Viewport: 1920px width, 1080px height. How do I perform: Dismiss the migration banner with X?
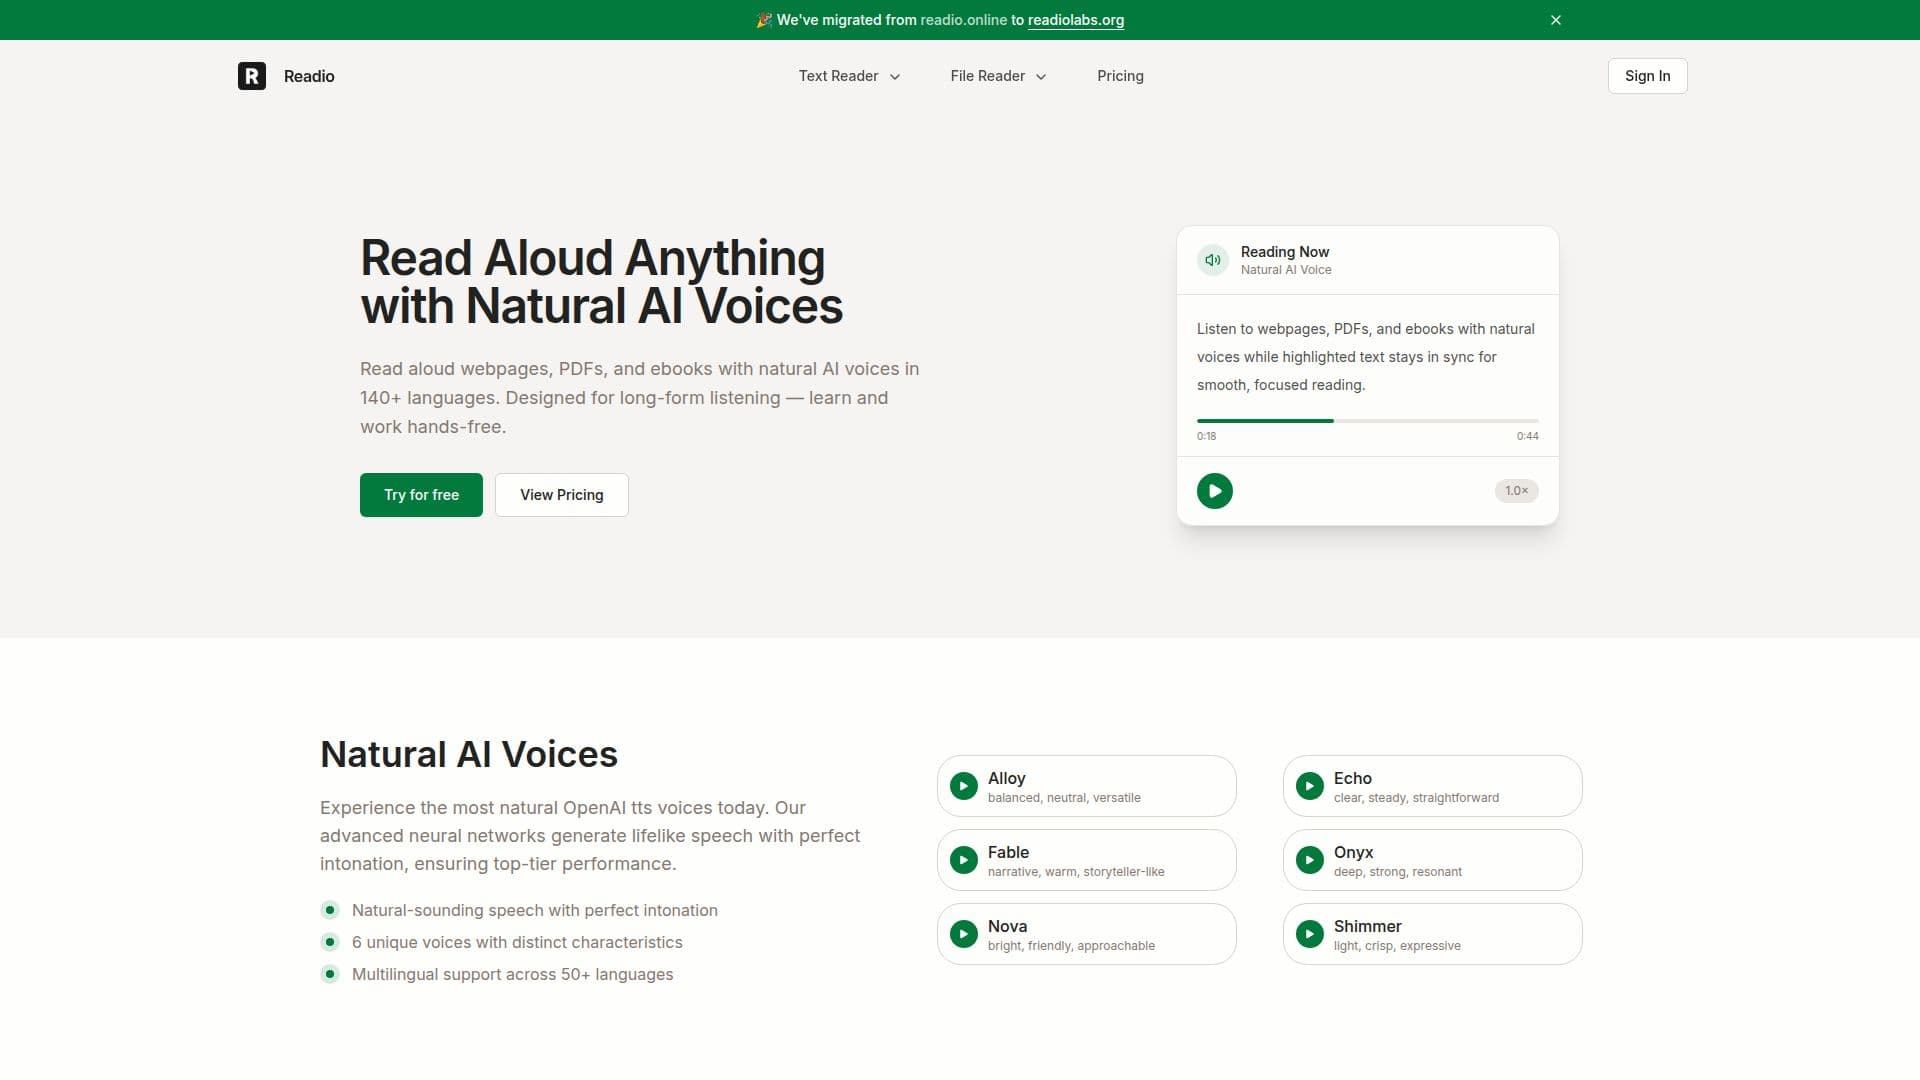click(x=1556, y=20)
